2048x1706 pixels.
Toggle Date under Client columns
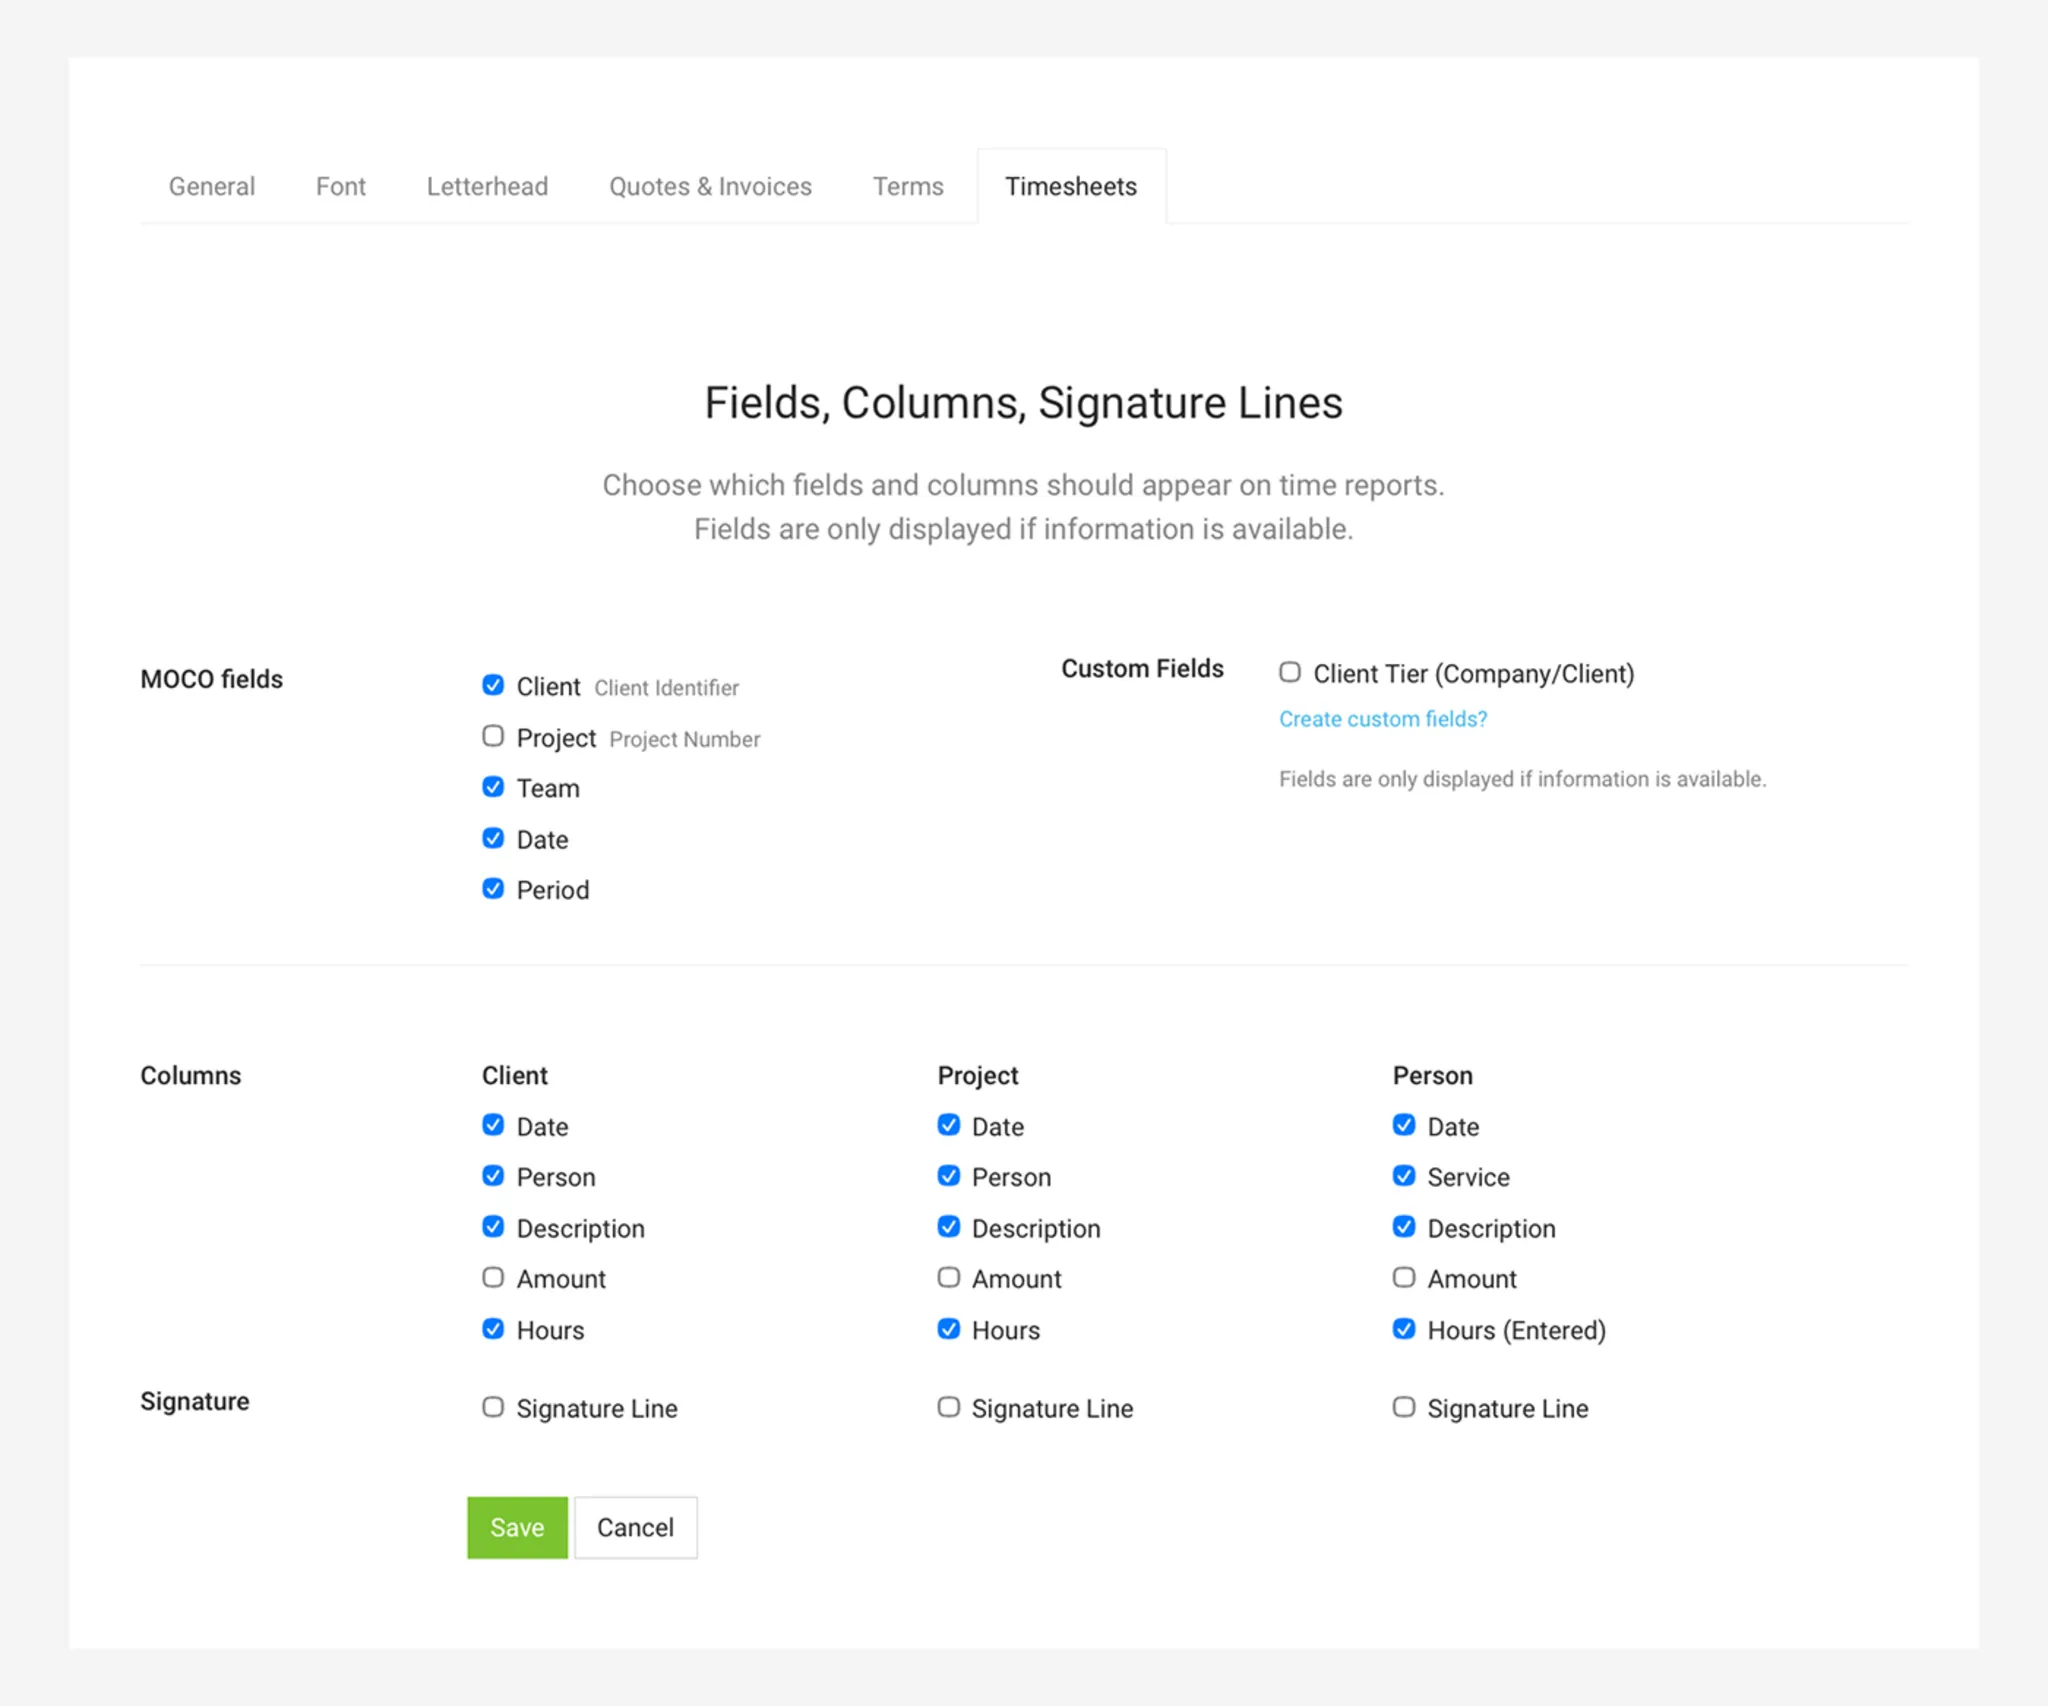coord(493,1125)
